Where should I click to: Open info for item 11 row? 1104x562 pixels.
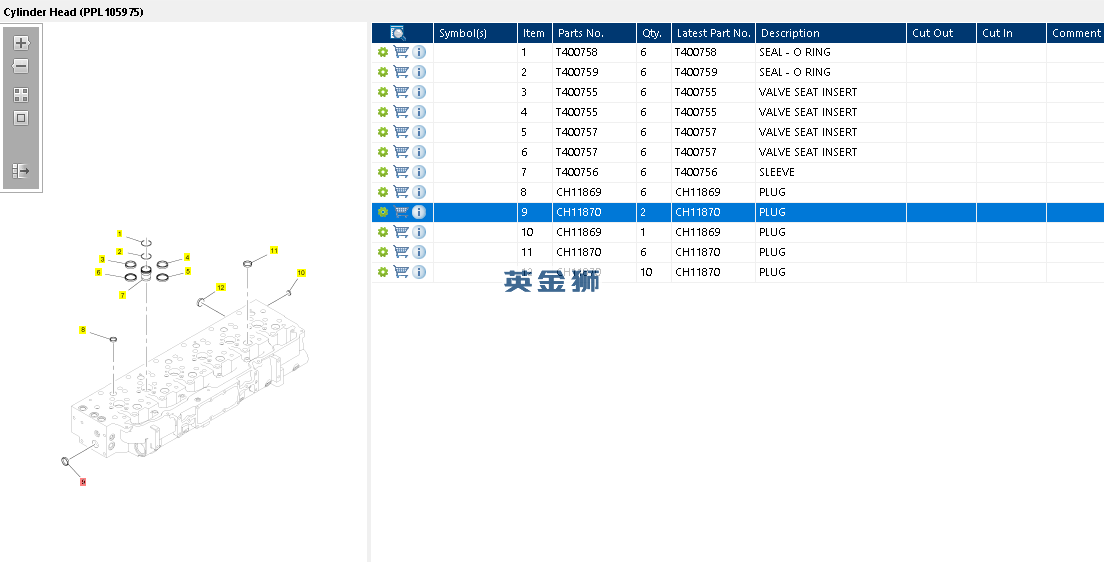pos(419,251)
